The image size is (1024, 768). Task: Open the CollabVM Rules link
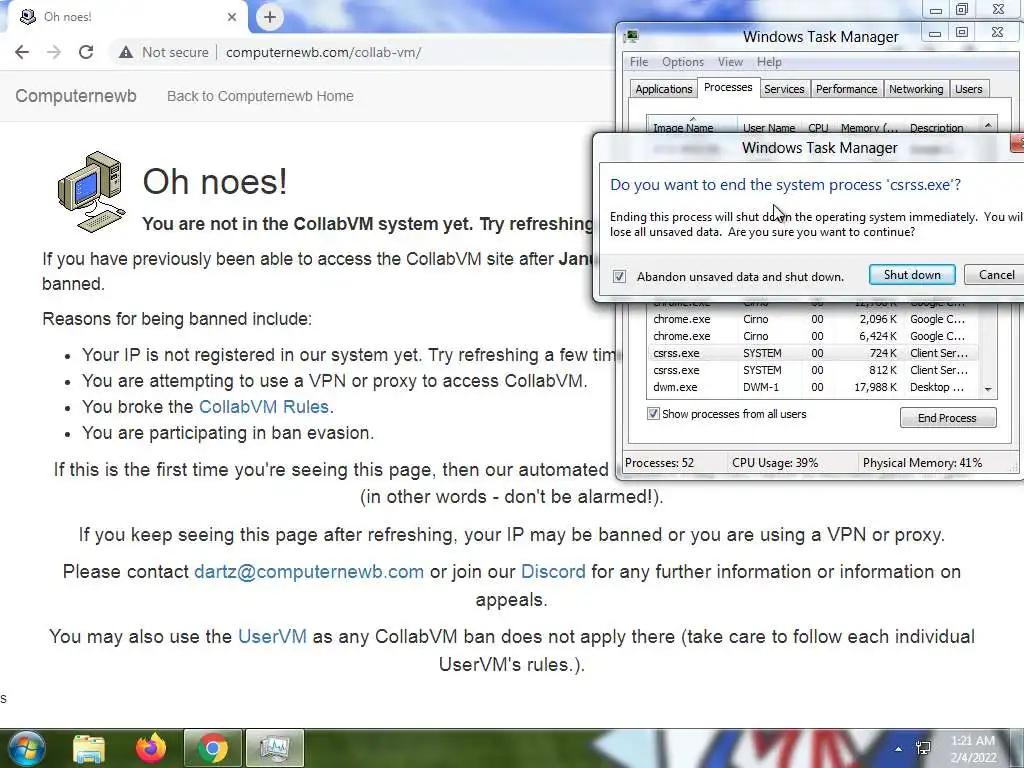pos(264,407)
